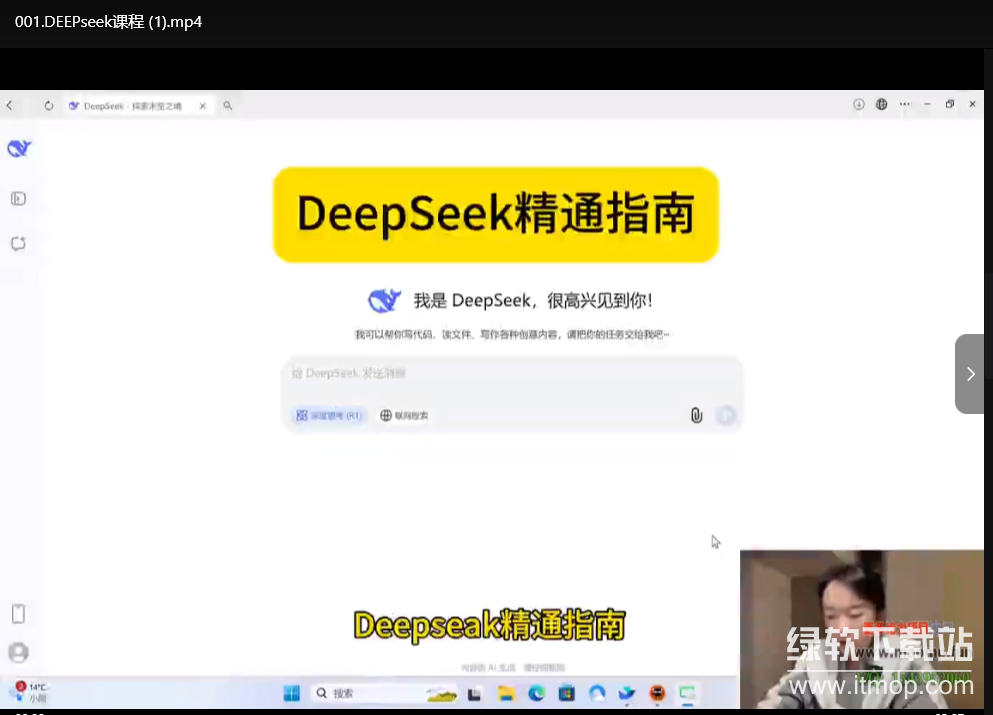Image resolution: width=993 pixels, height=715 pixels.
Task: Enable 深度思考 (R1) deep thinking mode
Action: [x=328, y=415]
